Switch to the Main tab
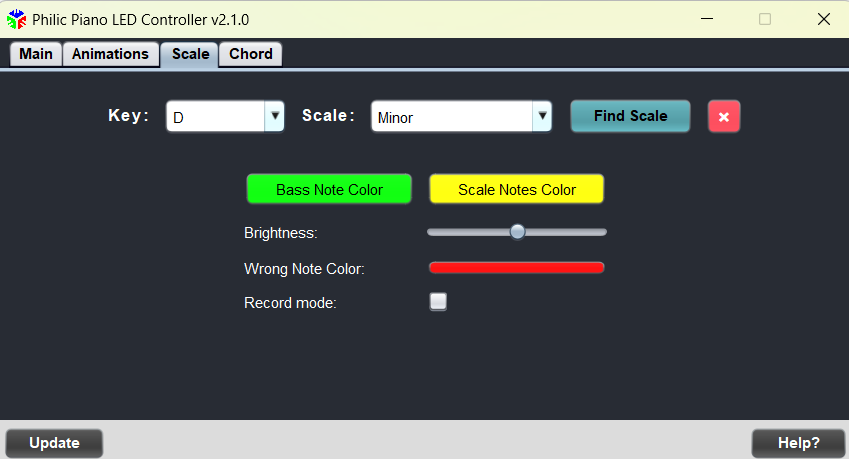Image resolution: width=849 pixels, height=459 pixels. (36, 54)
